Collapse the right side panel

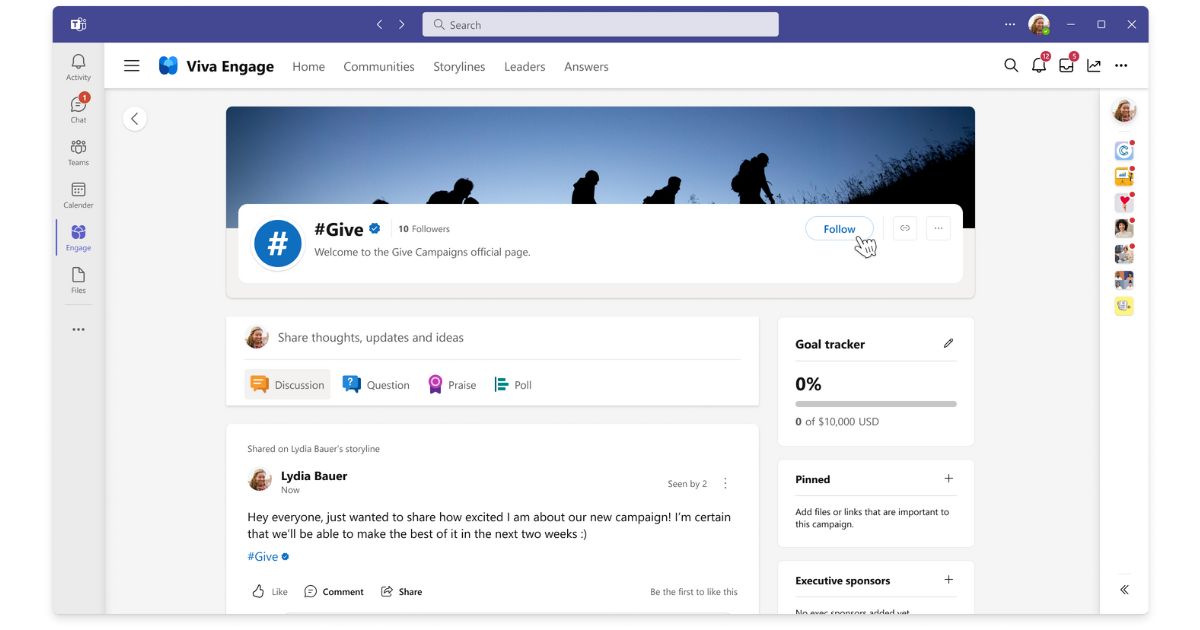coord(1124,590)
